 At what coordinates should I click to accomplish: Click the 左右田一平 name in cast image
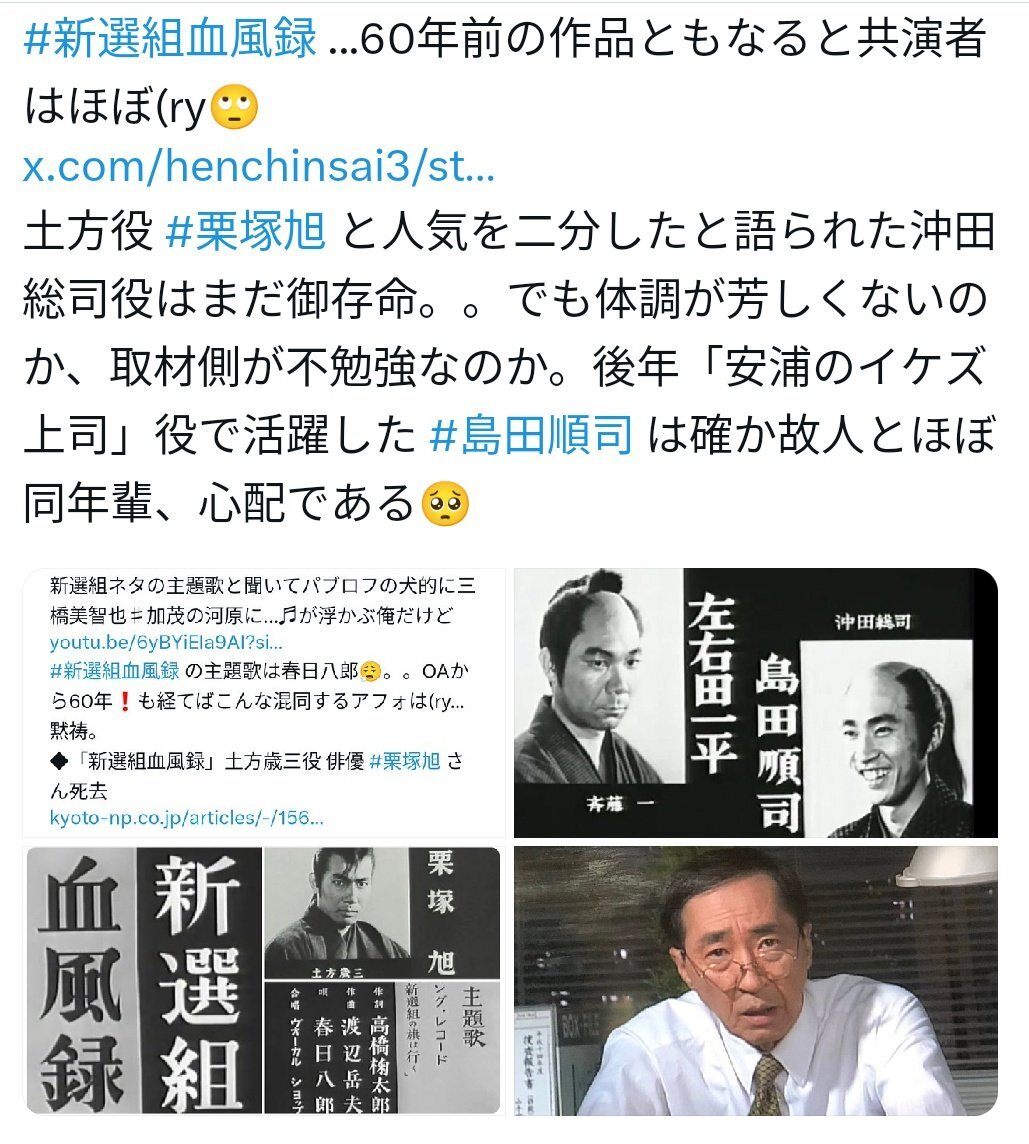point(712,682)
